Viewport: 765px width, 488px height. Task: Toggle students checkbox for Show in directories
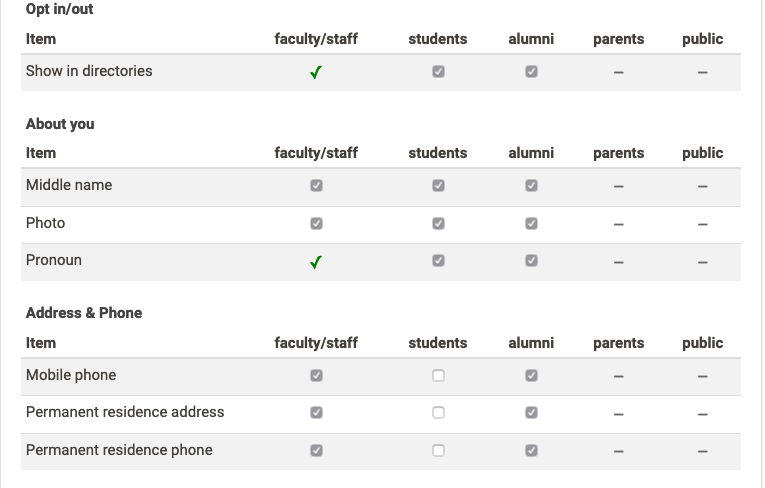pos(438,72)
